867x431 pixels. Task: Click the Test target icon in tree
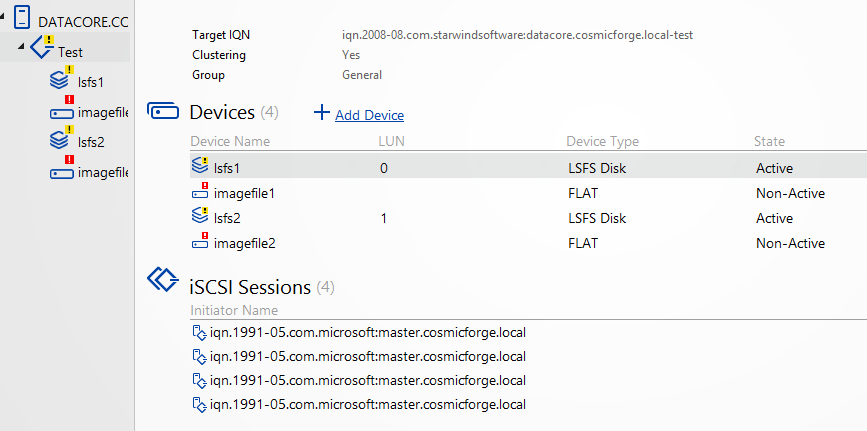tap(42, 46)
